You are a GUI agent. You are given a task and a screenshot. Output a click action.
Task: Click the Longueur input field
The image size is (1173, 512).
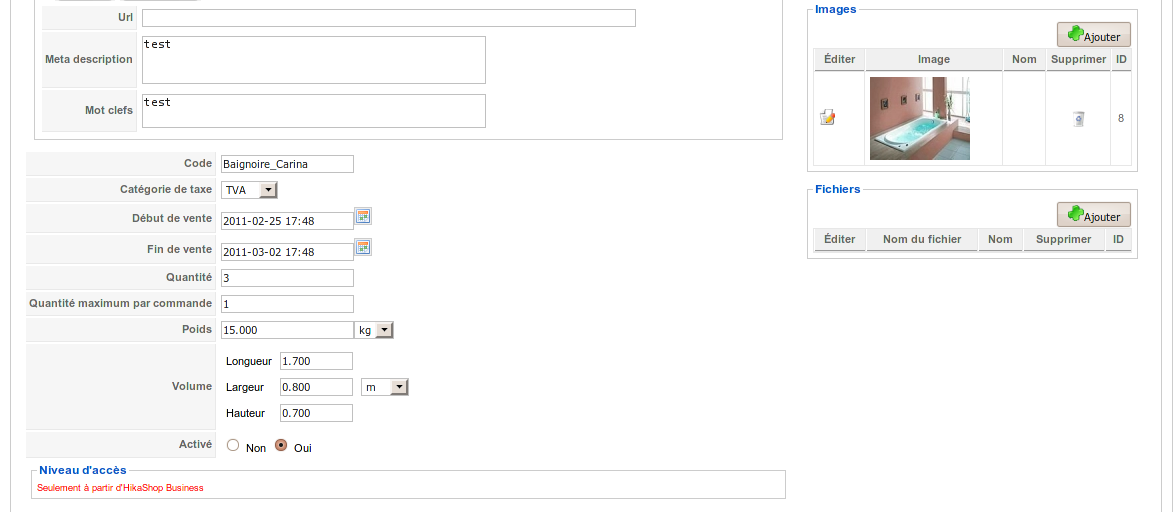316,361
